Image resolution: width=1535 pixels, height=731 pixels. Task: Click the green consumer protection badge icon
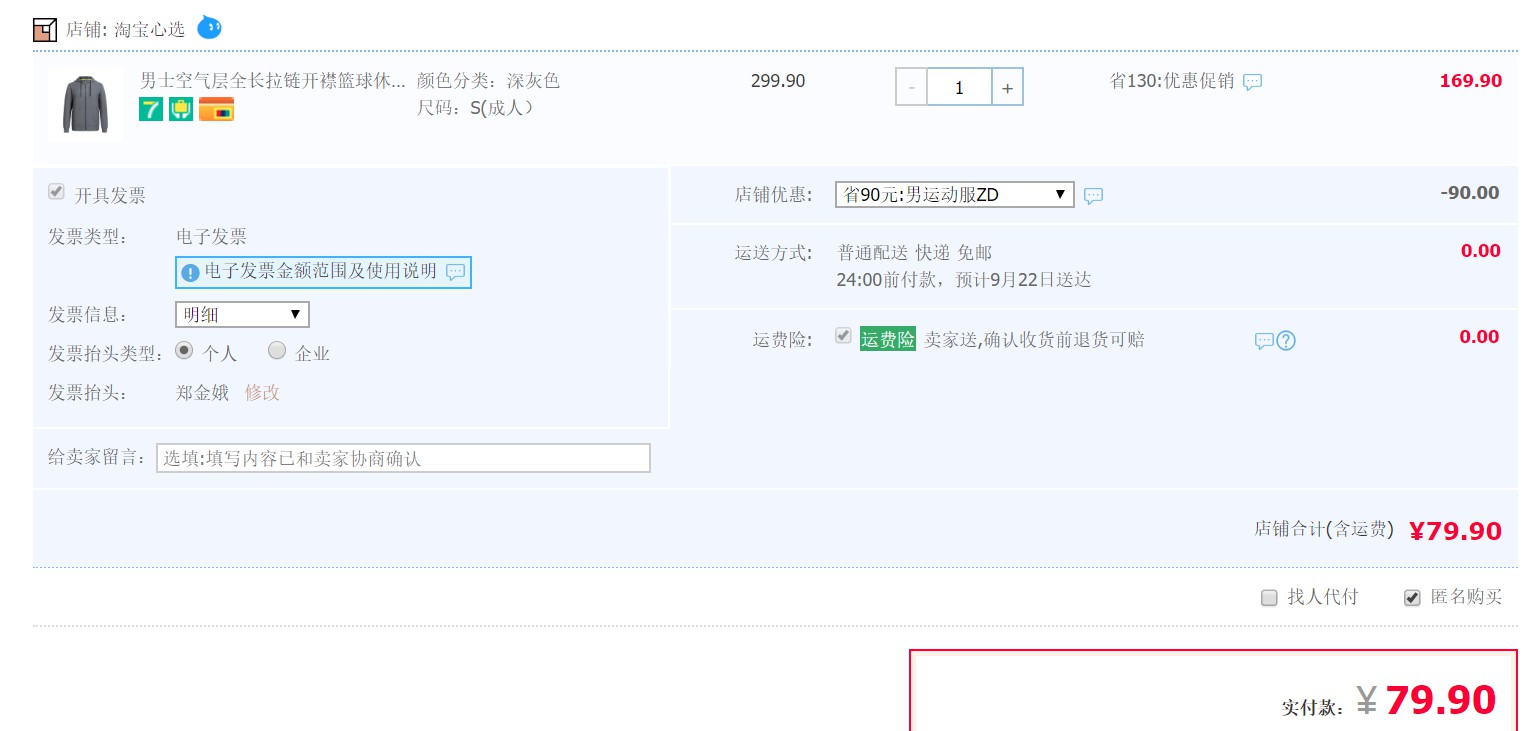click(x=181, y=109)
